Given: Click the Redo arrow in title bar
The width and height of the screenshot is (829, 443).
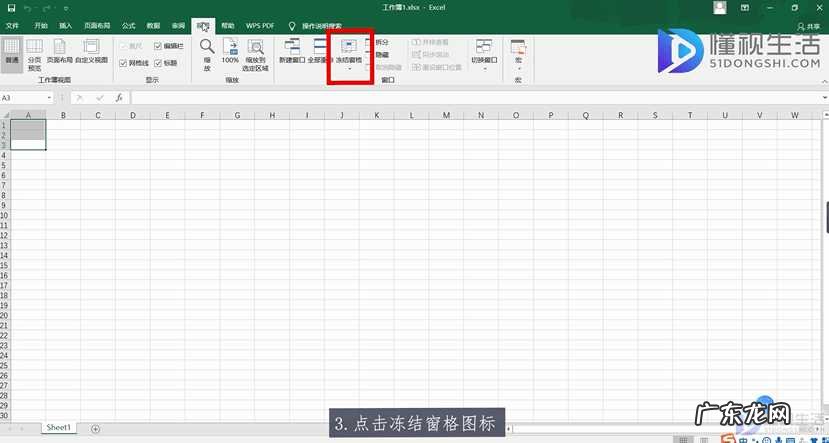Looking at the screenshot, I should [48, 8].
